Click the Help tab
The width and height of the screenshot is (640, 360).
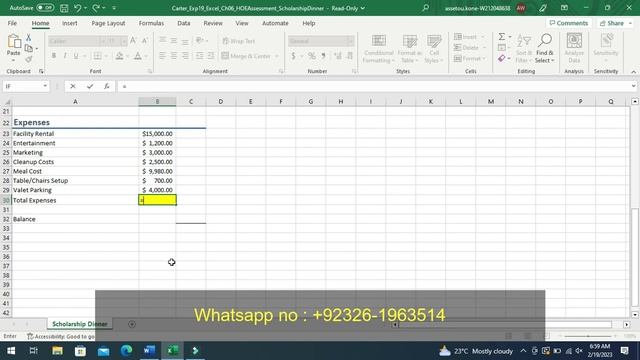point(309,23)
